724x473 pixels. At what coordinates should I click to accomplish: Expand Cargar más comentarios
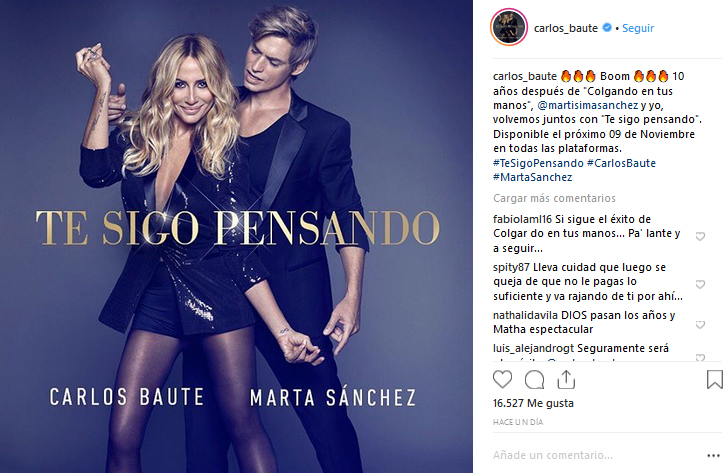click(x=554, y=198)
